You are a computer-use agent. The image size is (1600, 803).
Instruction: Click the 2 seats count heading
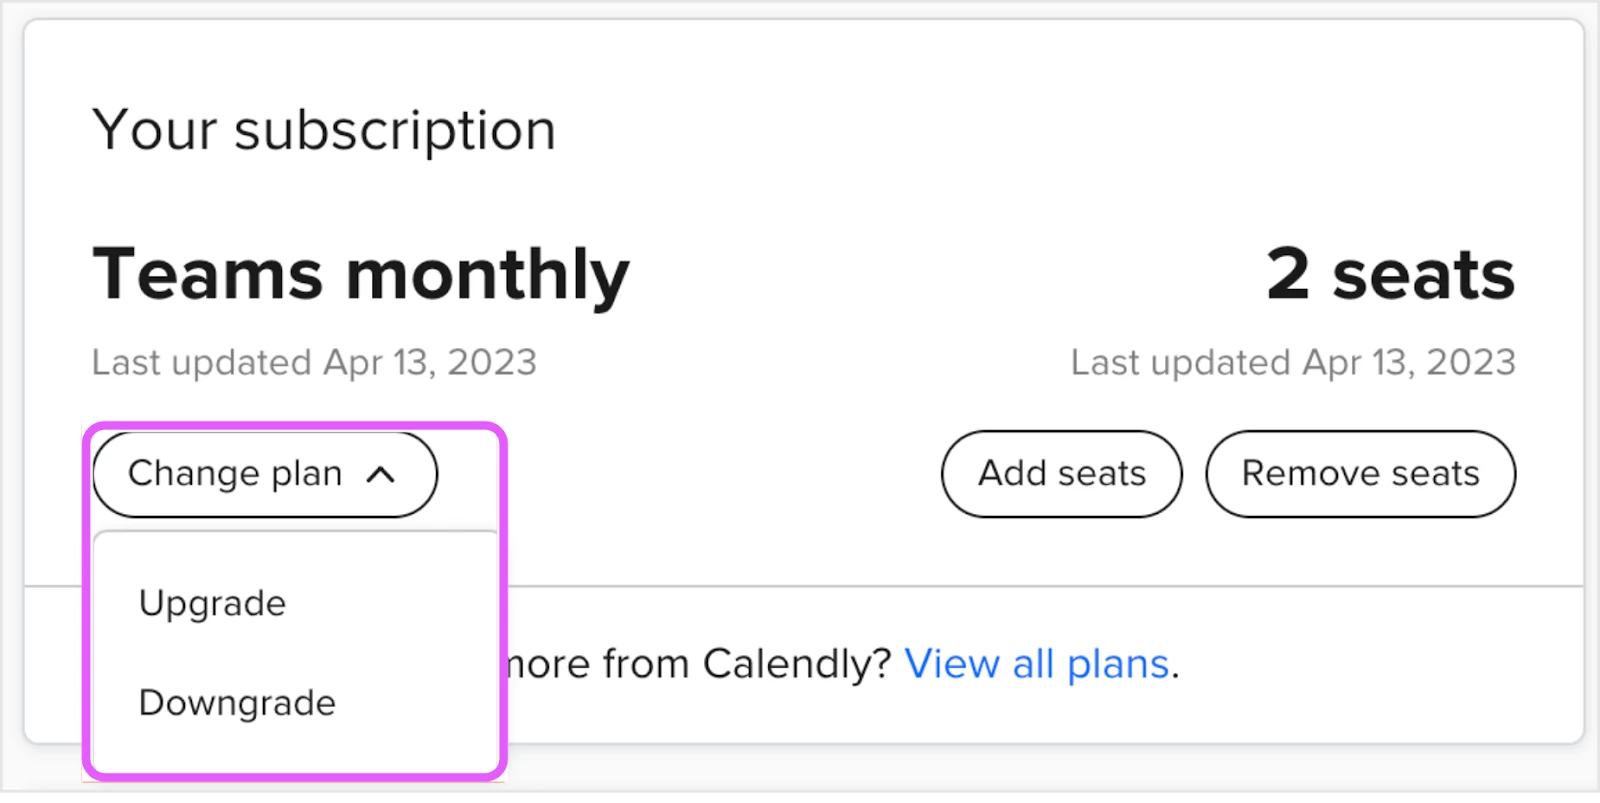(x=1391, y=274)
